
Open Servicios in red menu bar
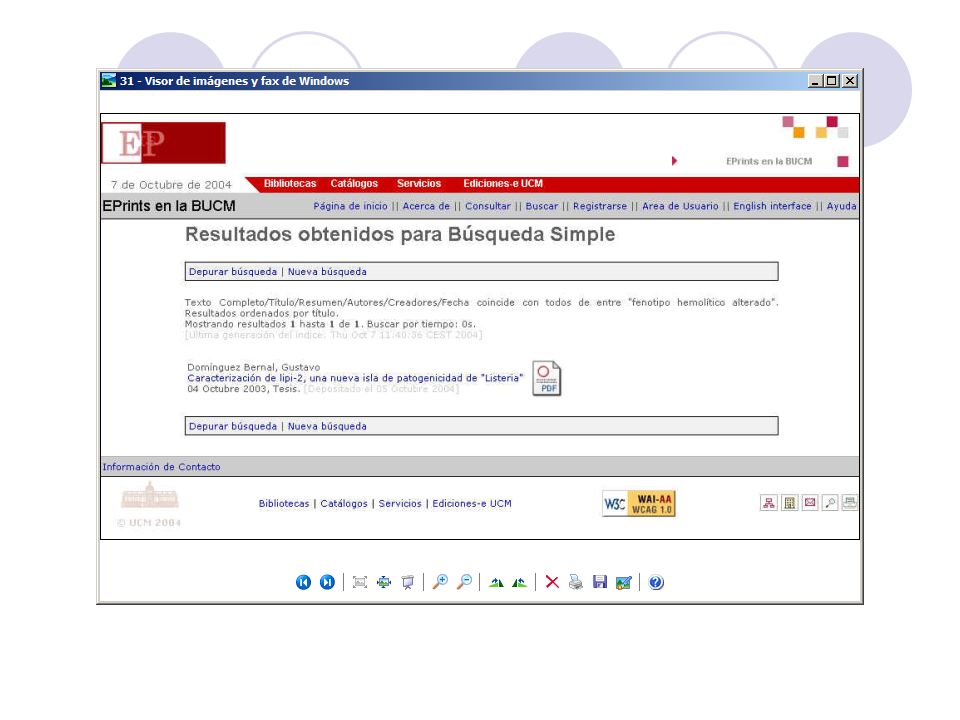pos(419,184)
